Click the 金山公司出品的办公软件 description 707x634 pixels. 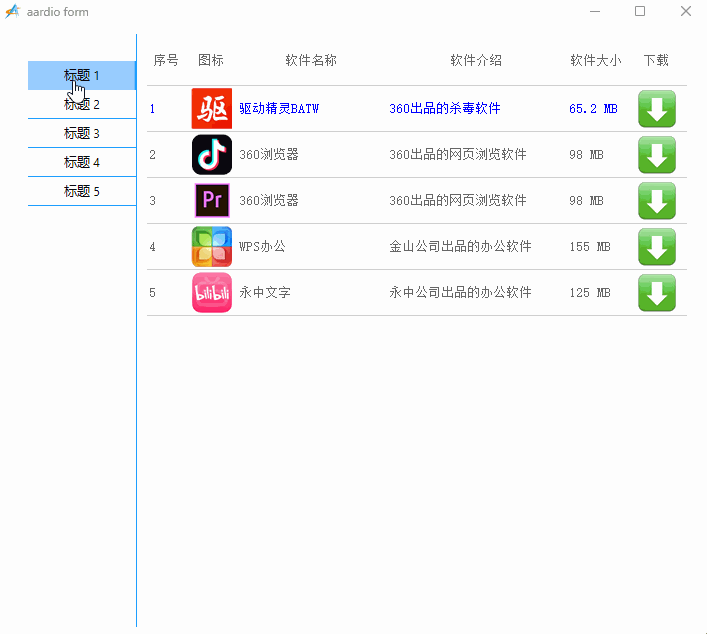coord(460,247)
